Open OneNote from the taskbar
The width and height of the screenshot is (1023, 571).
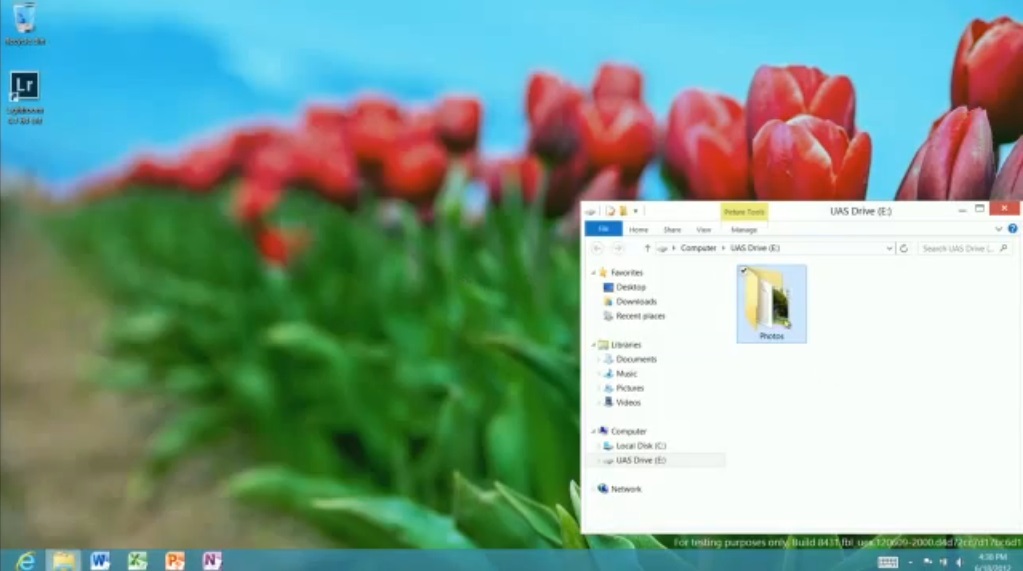[x=212, y=561]
